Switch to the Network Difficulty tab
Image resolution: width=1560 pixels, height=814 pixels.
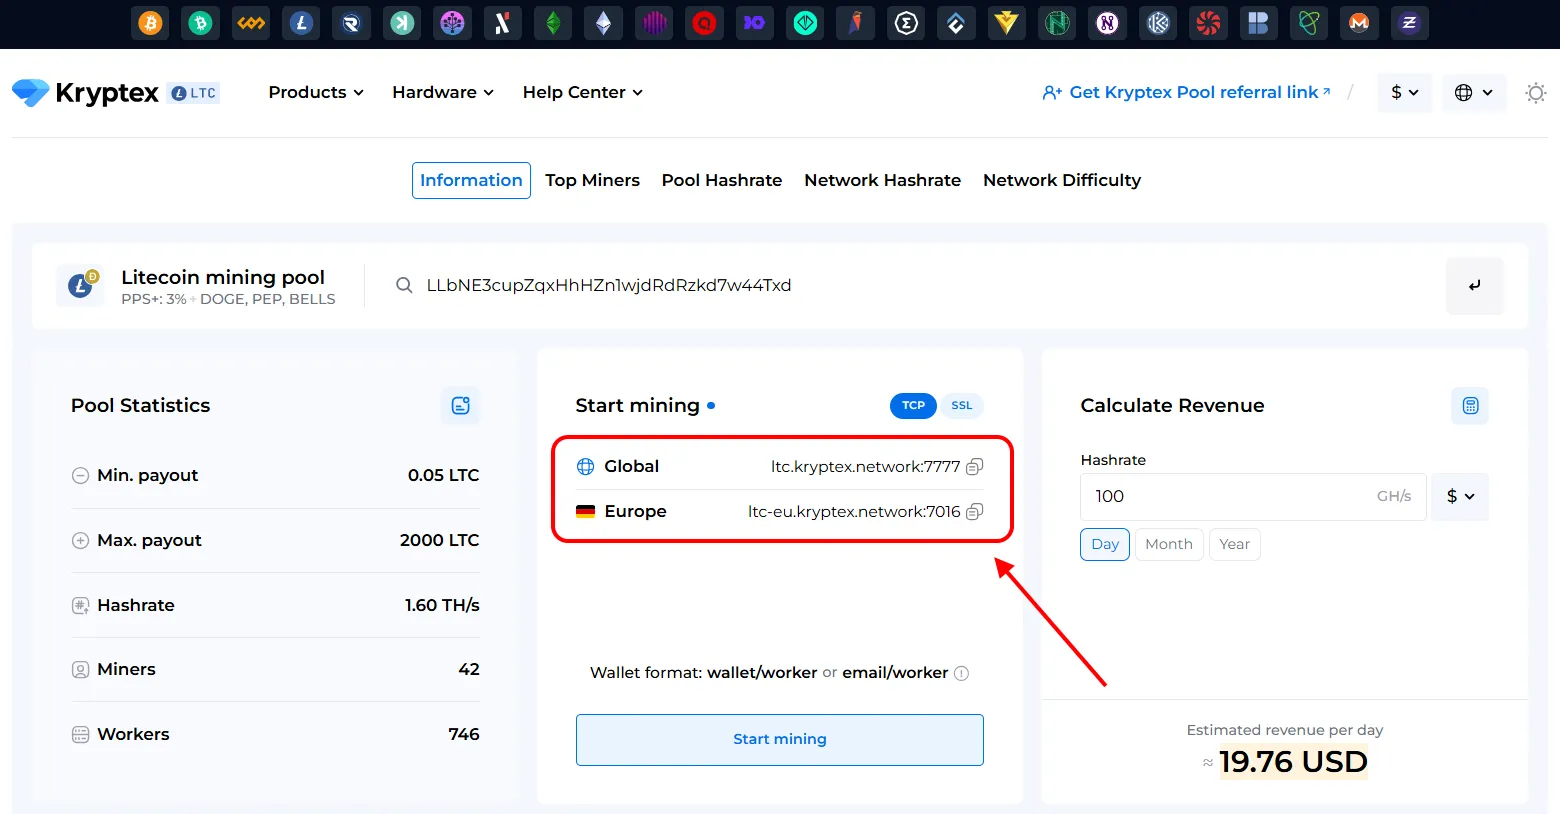pyautogui.click(x=1062, y=181)
